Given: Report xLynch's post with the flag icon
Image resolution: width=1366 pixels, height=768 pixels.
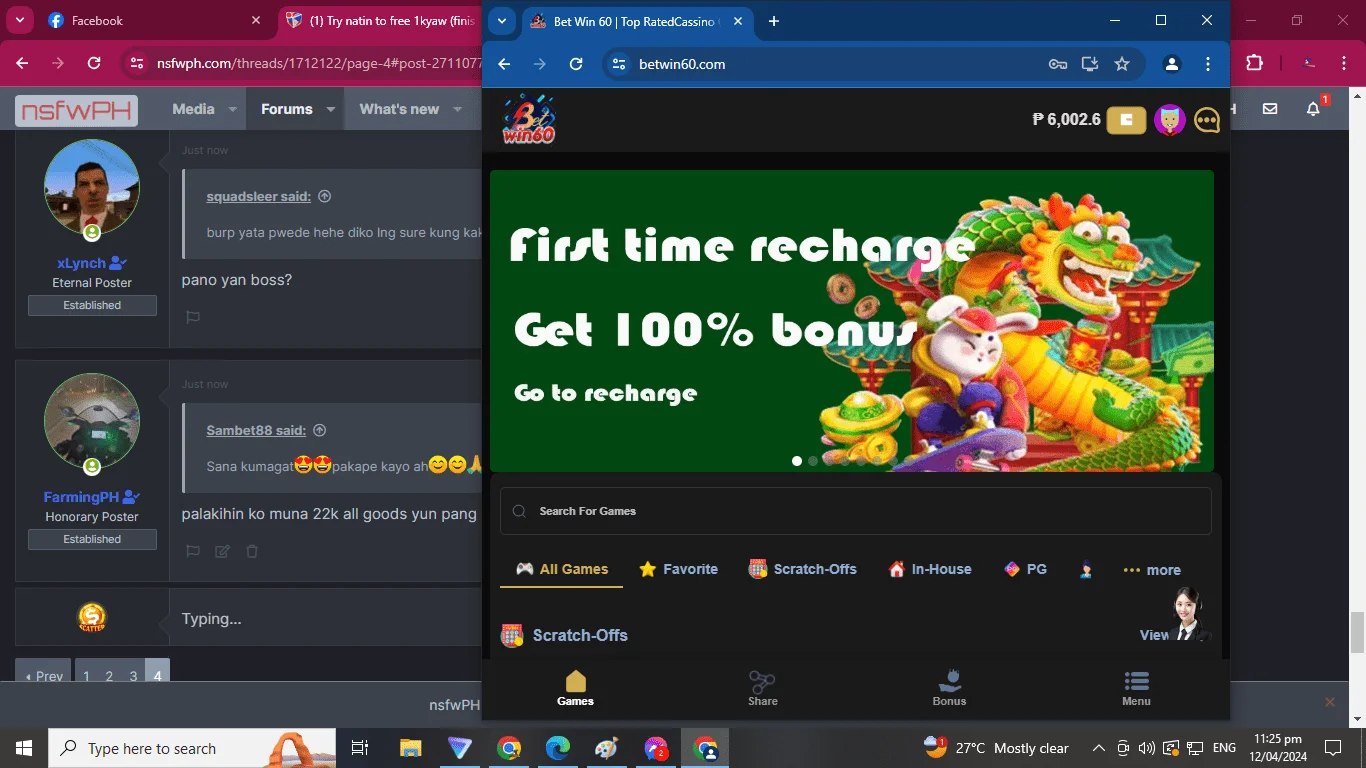Looking at the screenshot, I should (193, 317).
